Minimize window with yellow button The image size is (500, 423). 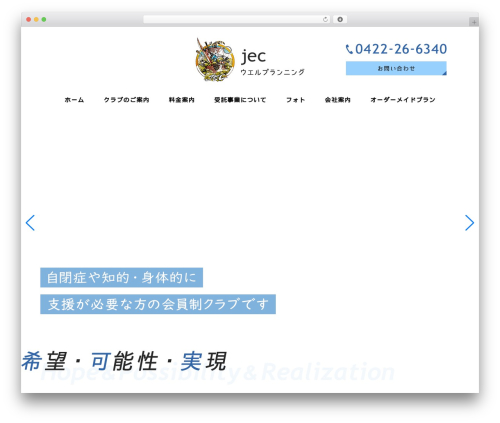coord(36,20)
